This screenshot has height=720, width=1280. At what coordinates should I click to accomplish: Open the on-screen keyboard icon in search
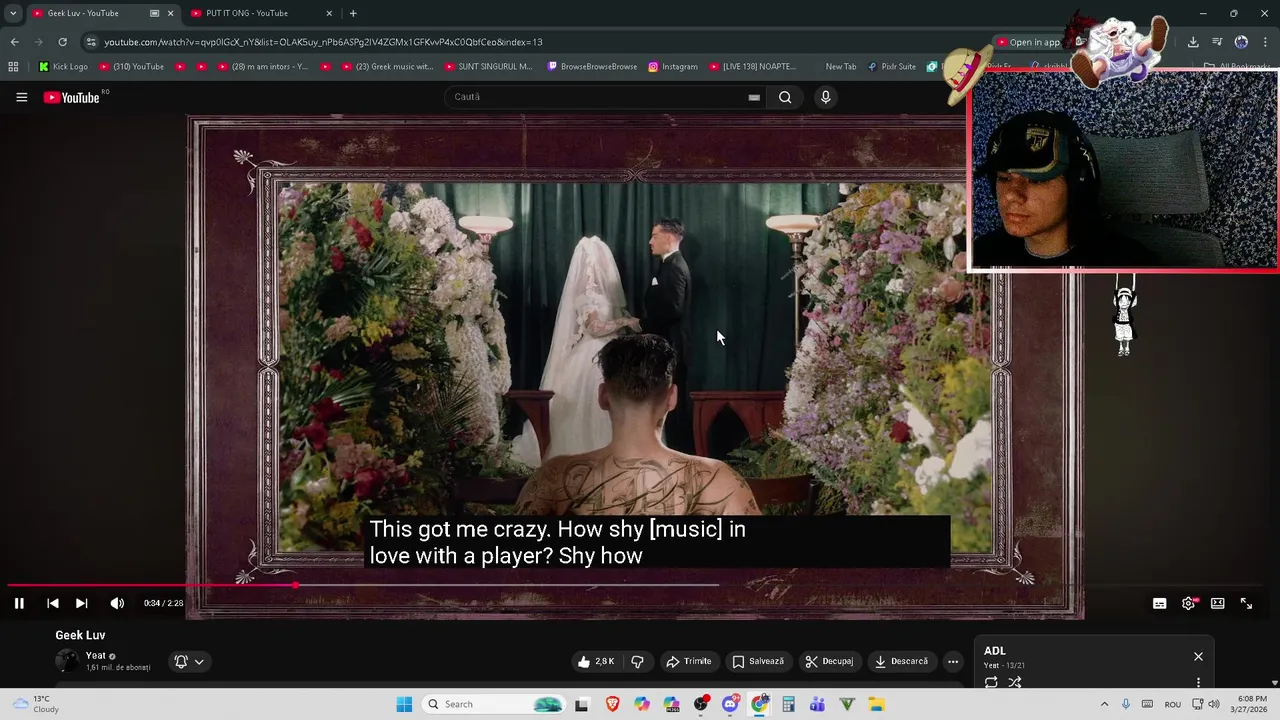pos(754,97)
